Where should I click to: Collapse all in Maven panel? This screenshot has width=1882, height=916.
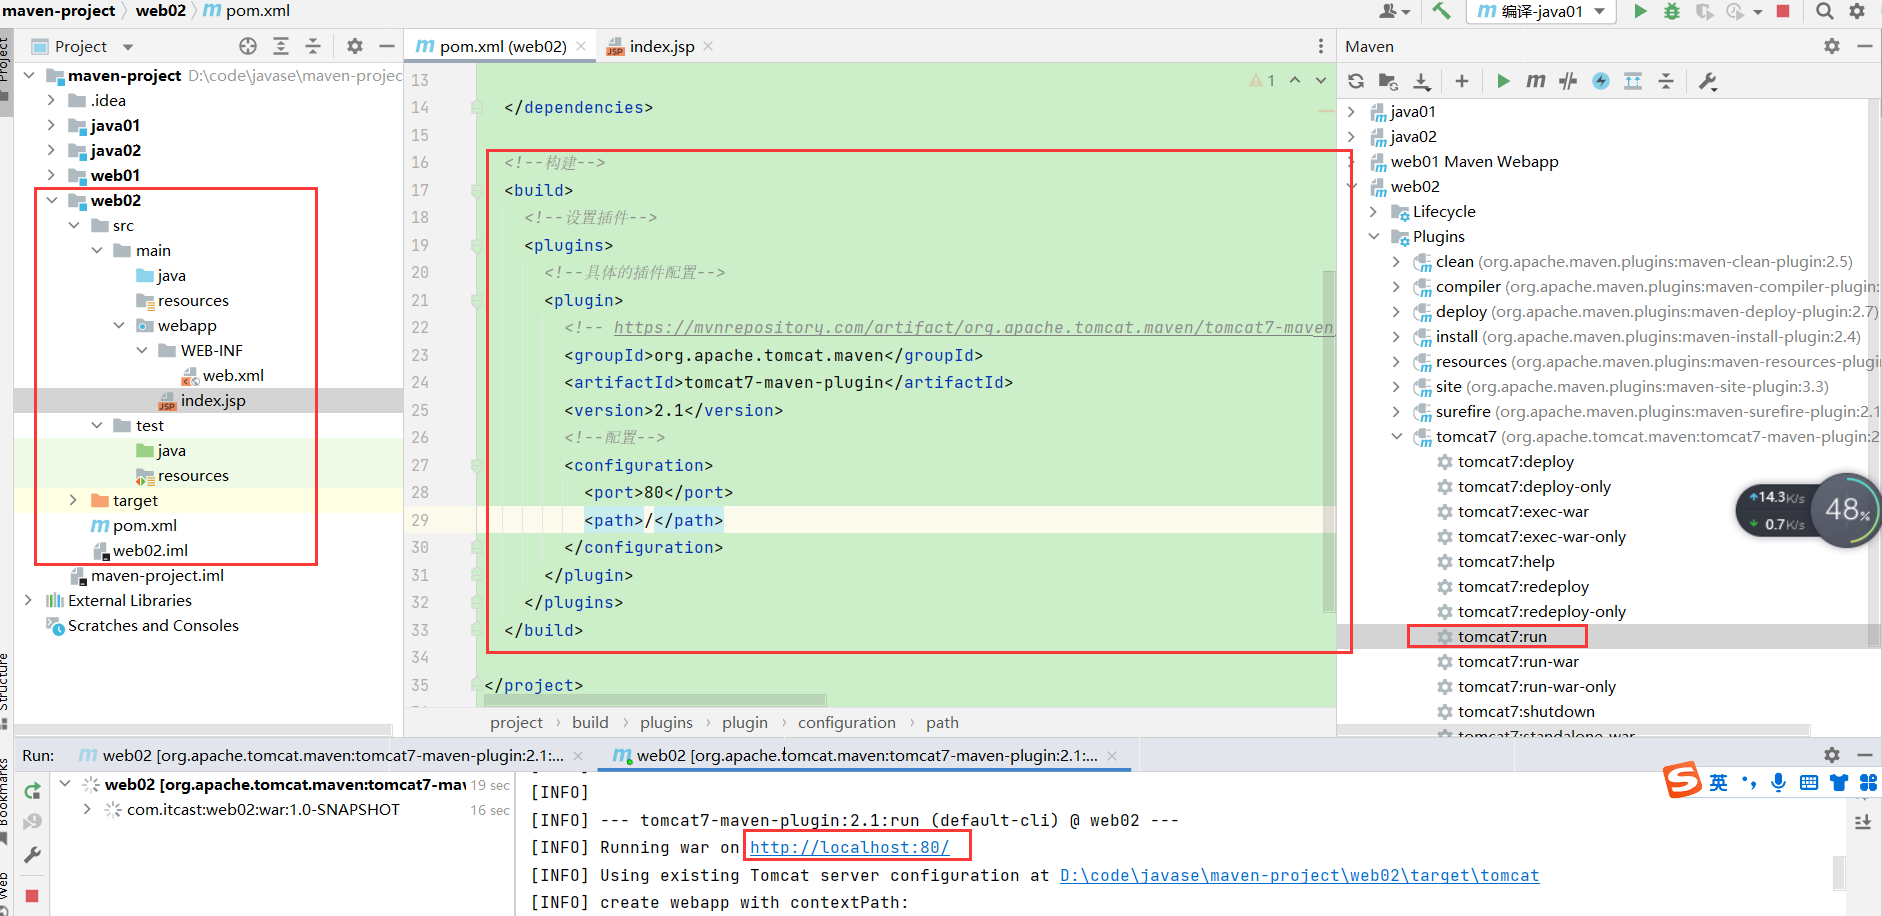(x=1666, y=81)
